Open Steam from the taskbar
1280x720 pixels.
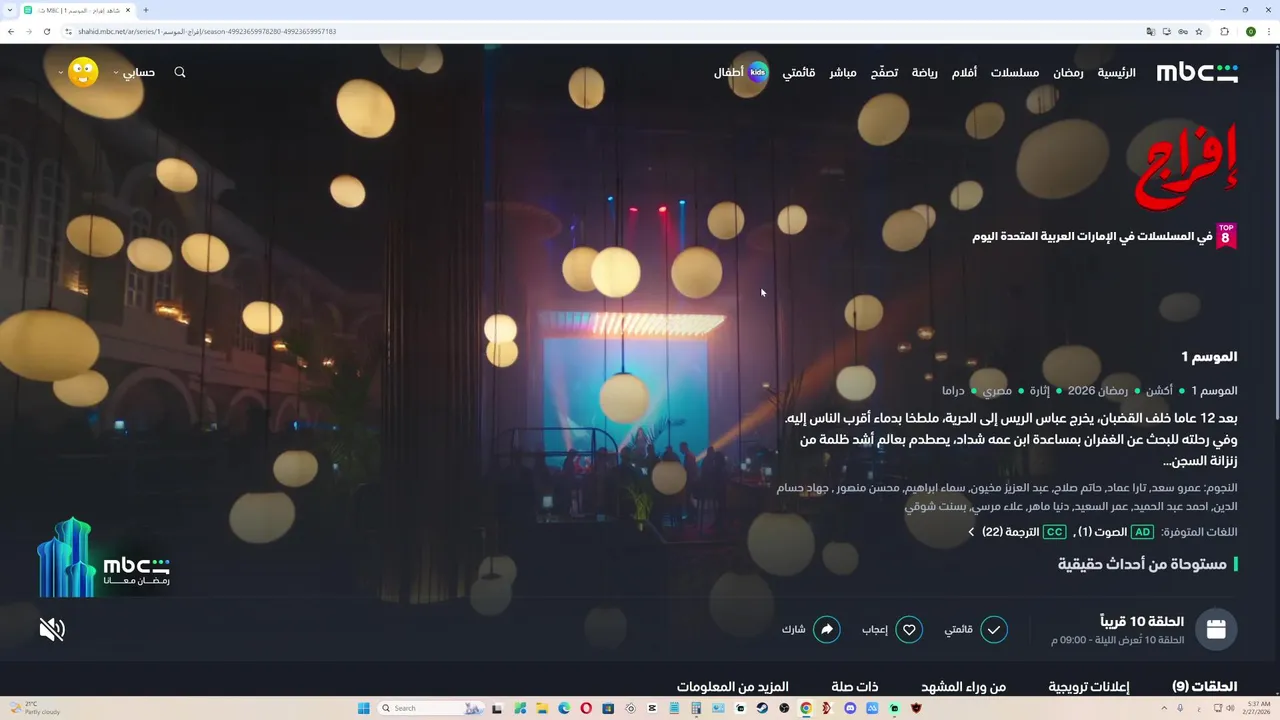(762, 708)
